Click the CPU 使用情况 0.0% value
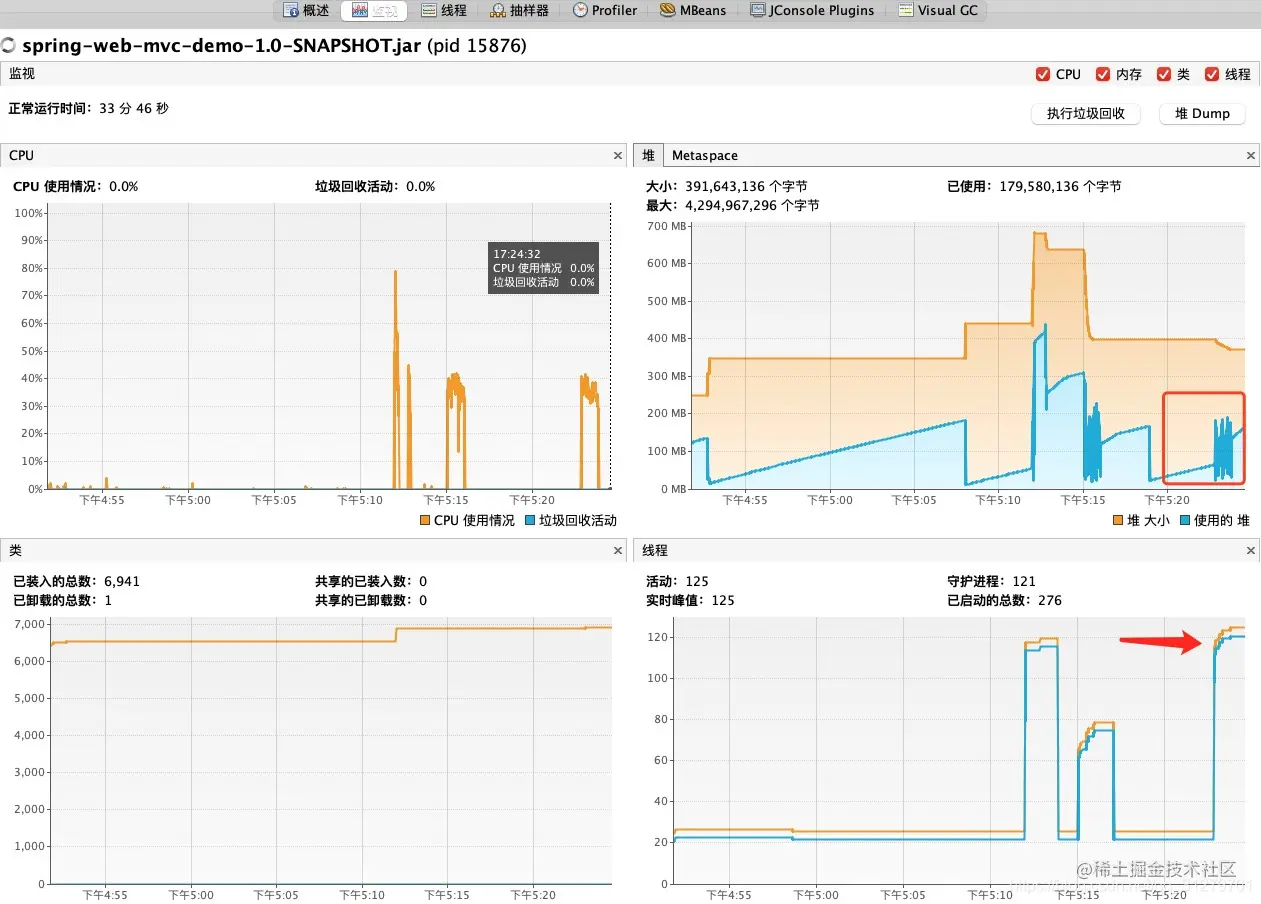Image resolution: width=1261 pixels, height=904 pixels. (x=123, y=186)
